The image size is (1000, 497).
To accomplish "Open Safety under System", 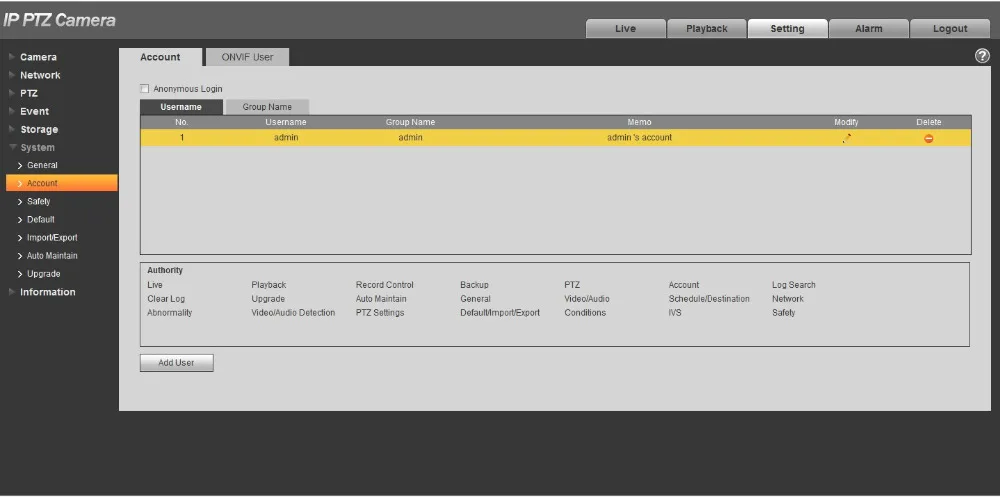I will (38, 201).
